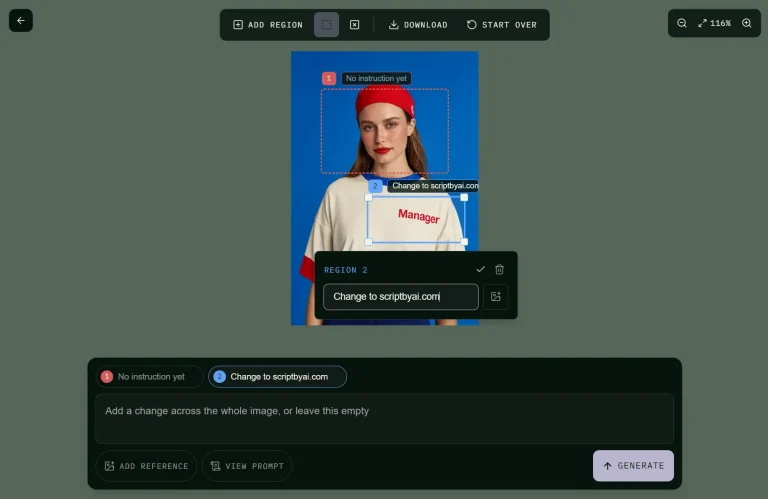The image size is (768, 499).
Task: Zoom out with the minus magnifier
Action: pyautogui.click(x=682, y=23)
